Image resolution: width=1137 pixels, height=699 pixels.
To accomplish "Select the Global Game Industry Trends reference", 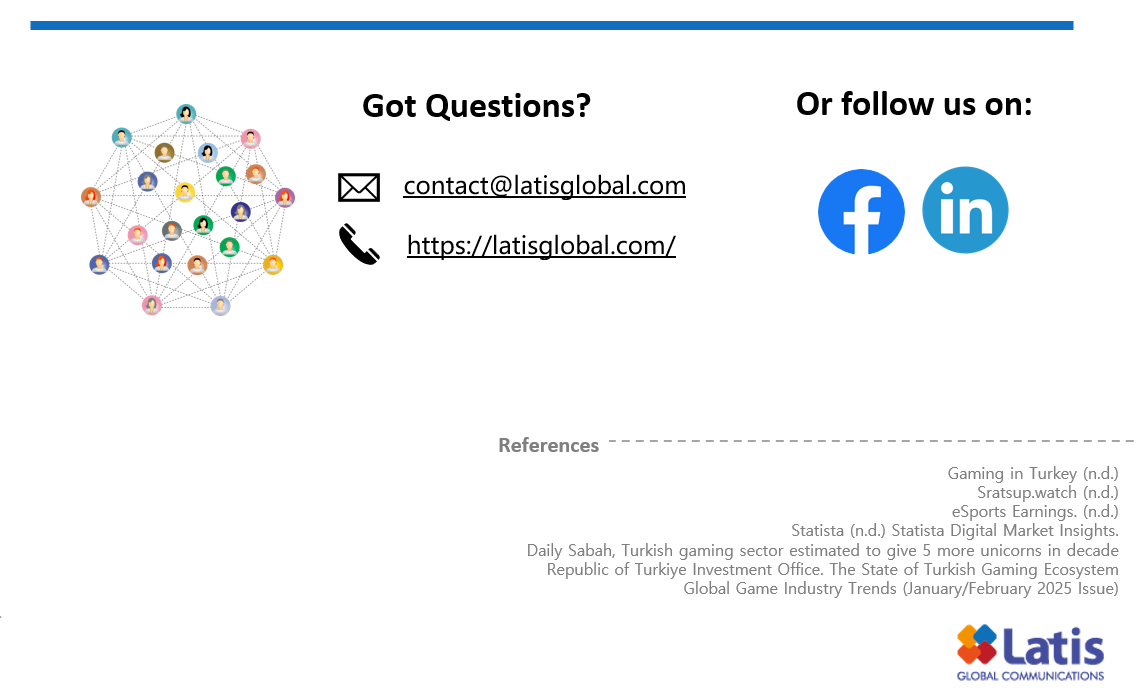I will click(x=900, y=588).
